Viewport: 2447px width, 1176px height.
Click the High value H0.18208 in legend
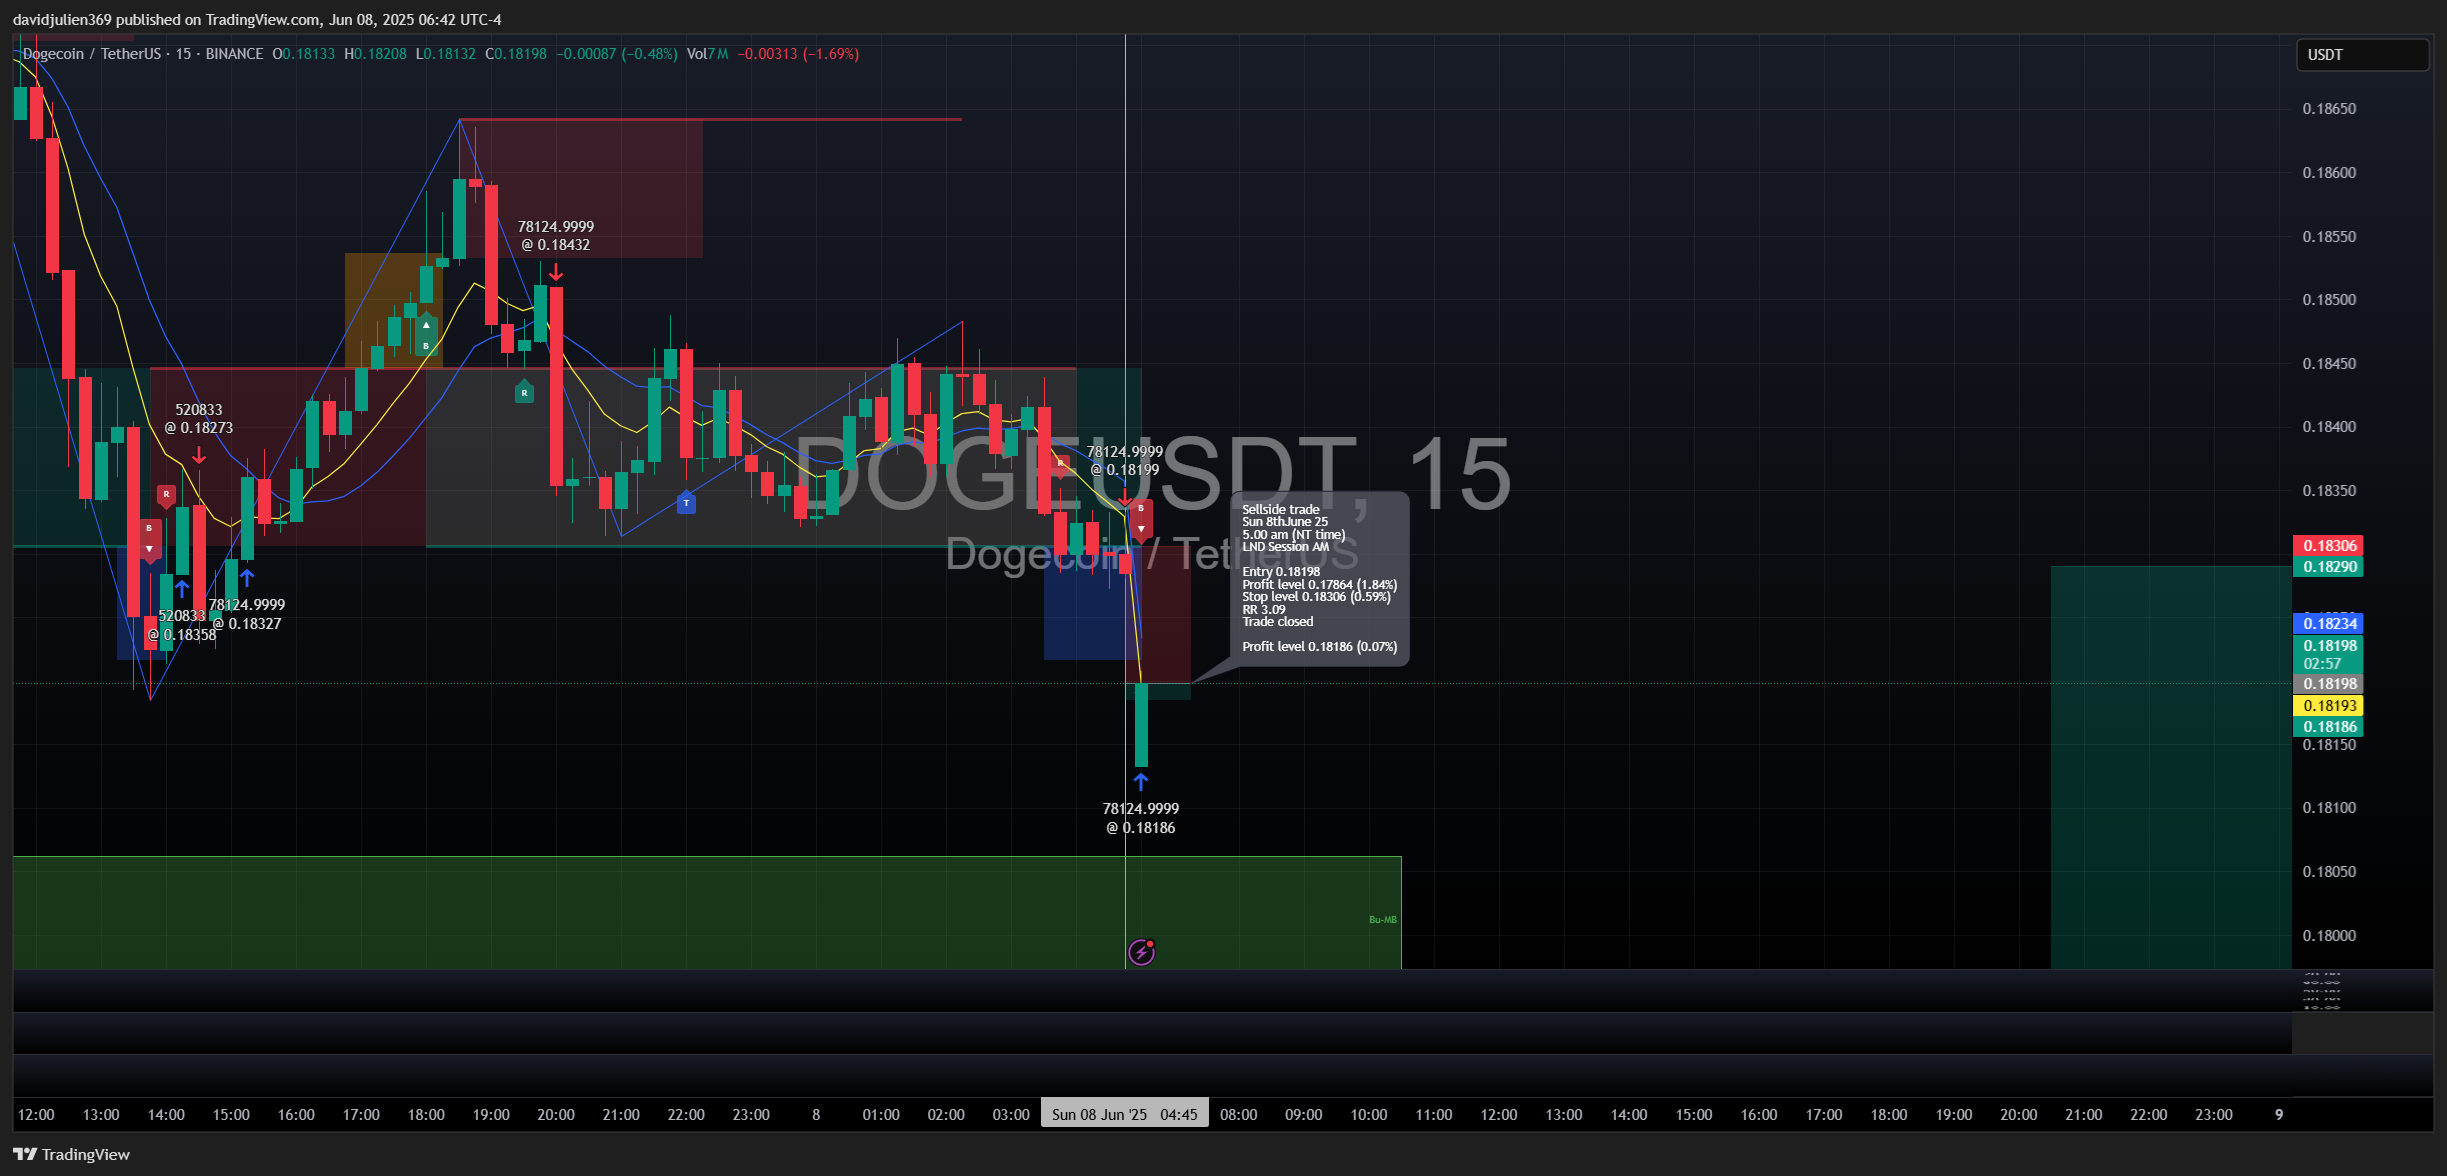(x=375, y=54)
